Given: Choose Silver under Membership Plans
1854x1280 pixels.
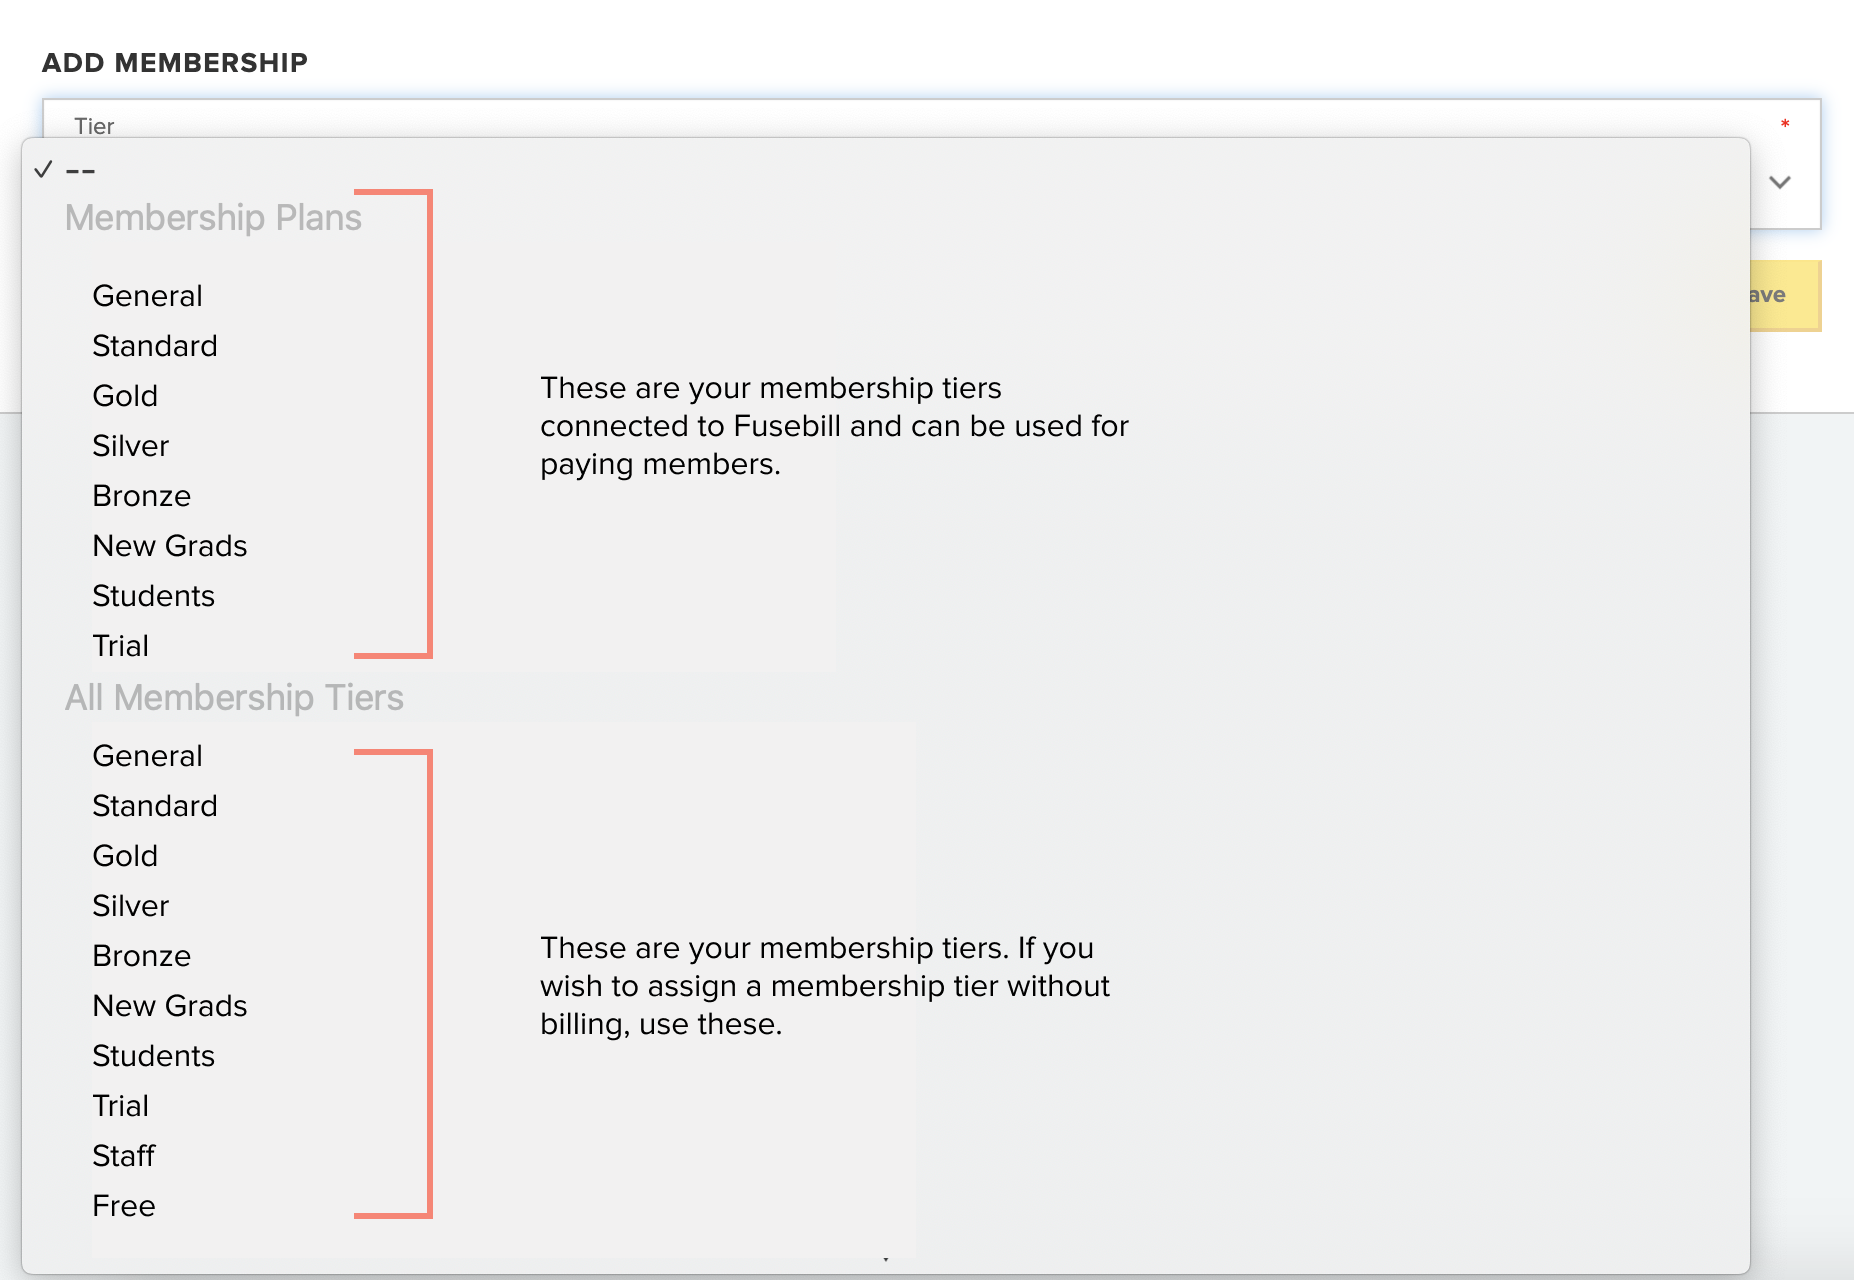Looking at the screenshot, I should (130, 446).
